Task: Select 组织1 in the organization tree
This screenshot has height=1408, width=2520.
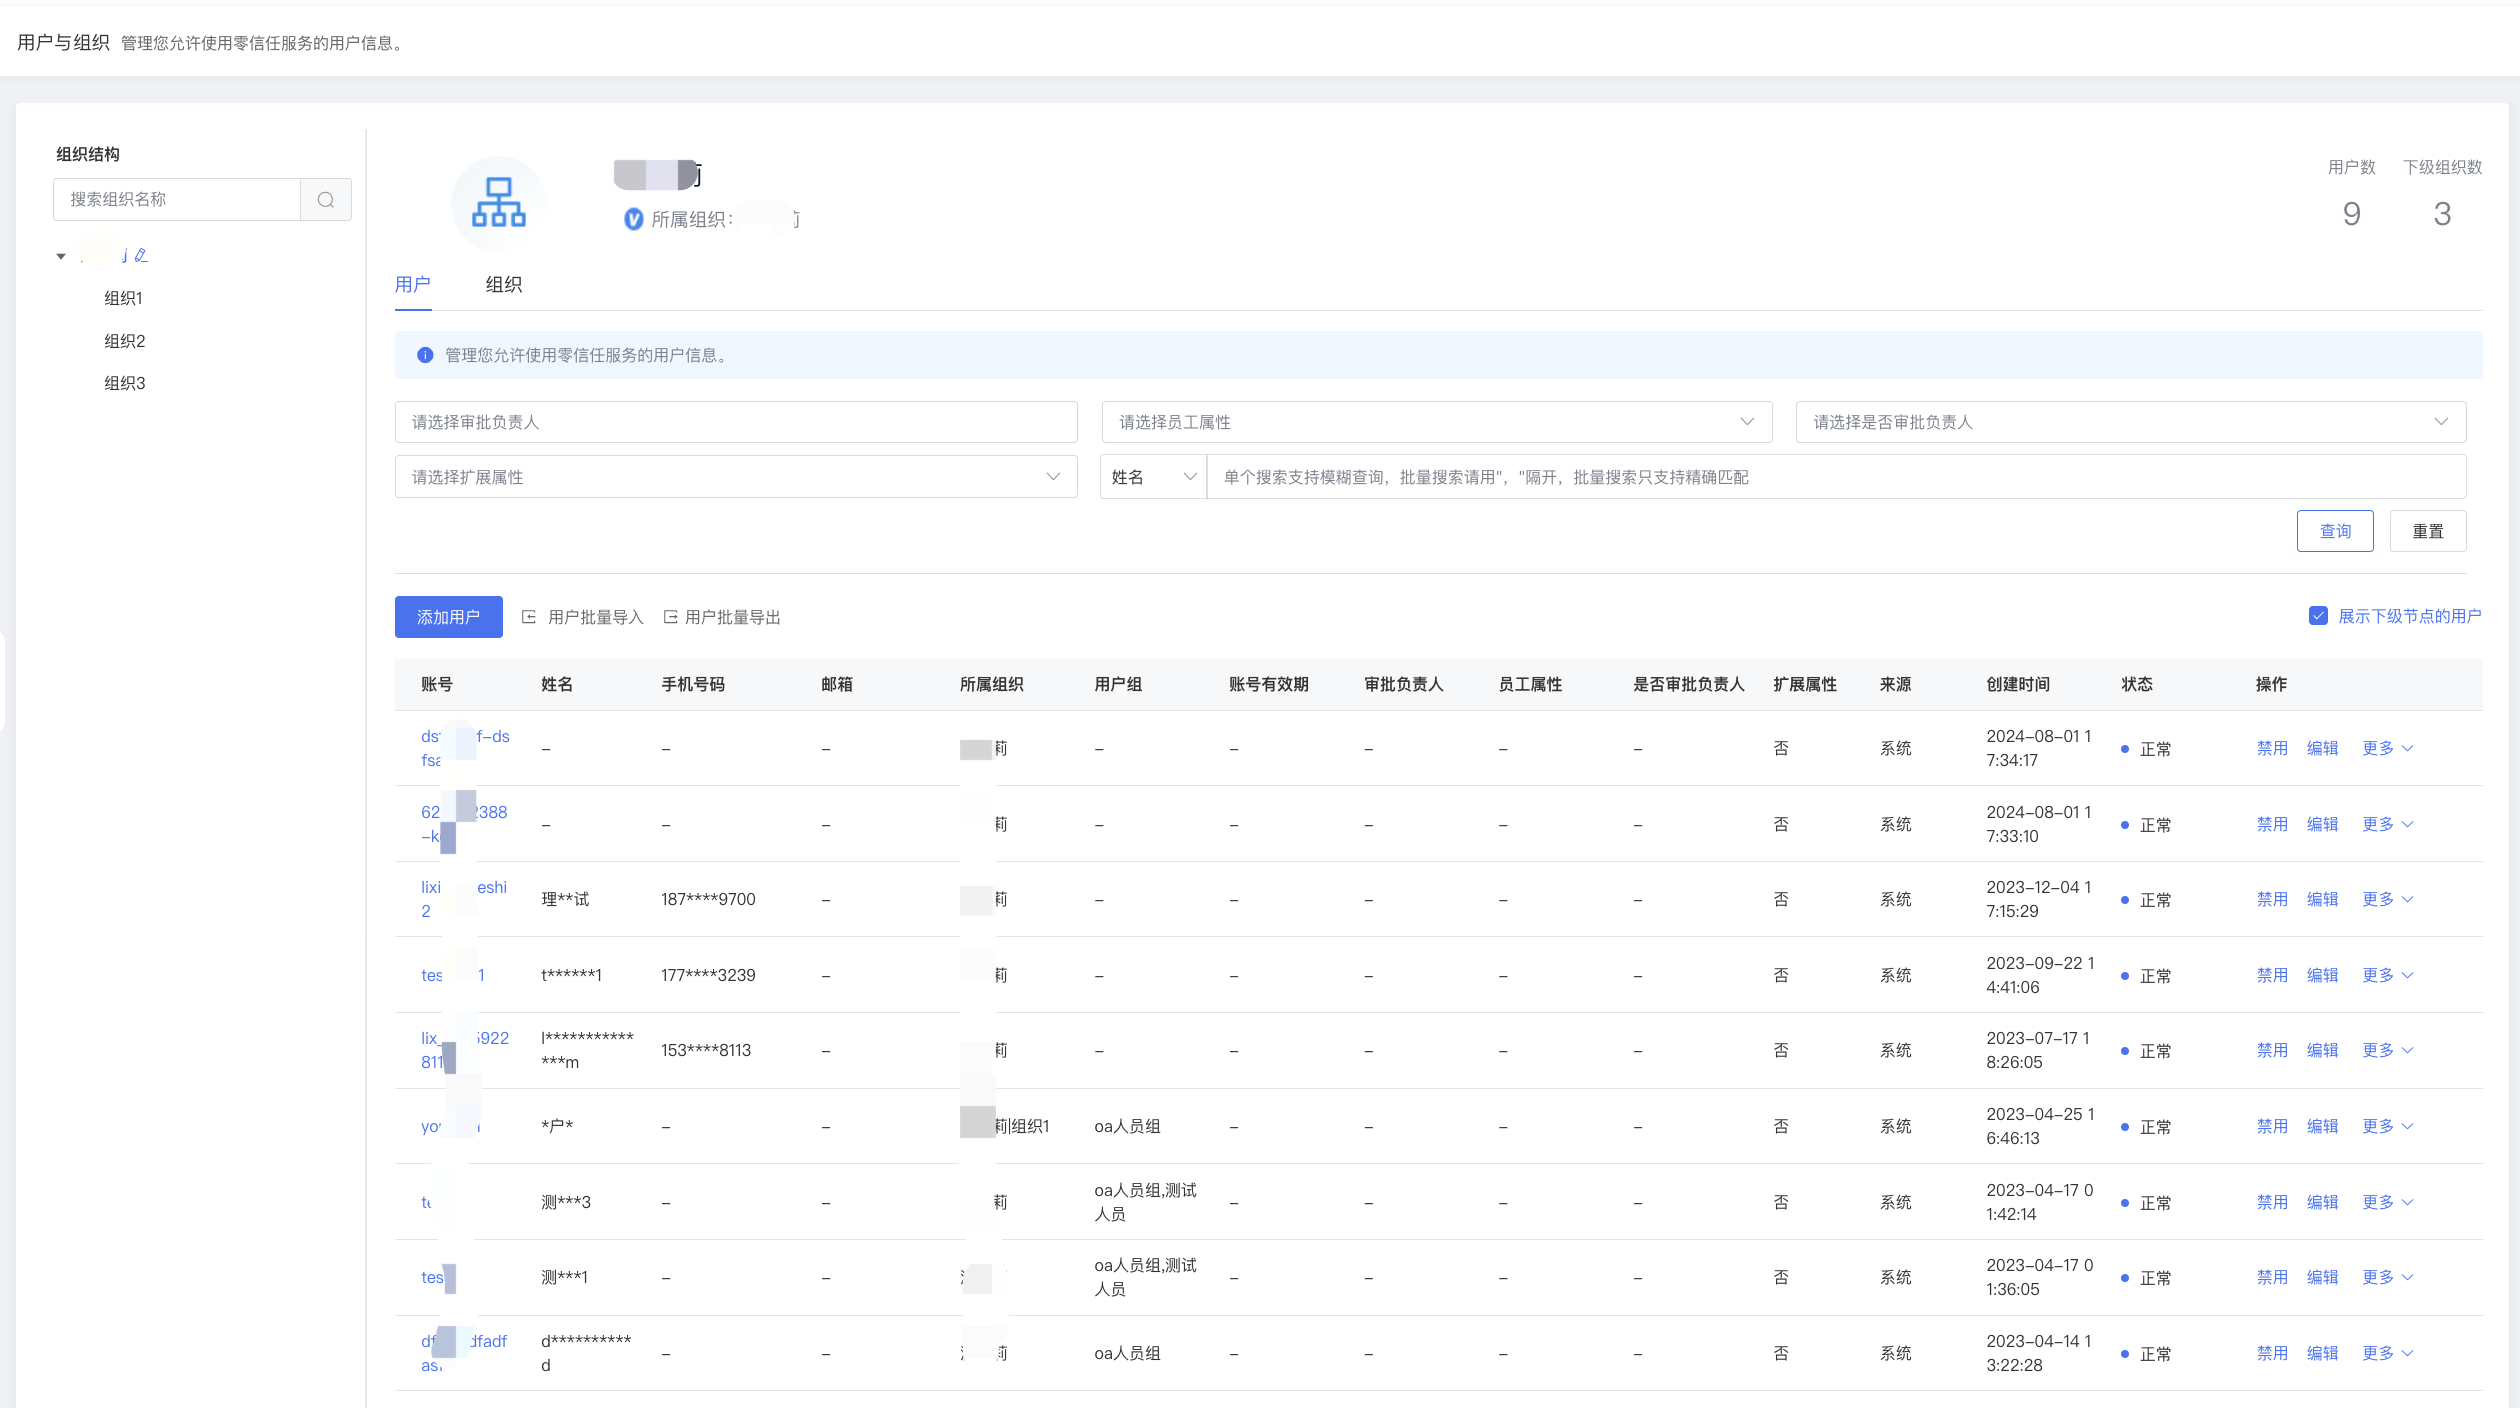Action: [x=124, y=298]
